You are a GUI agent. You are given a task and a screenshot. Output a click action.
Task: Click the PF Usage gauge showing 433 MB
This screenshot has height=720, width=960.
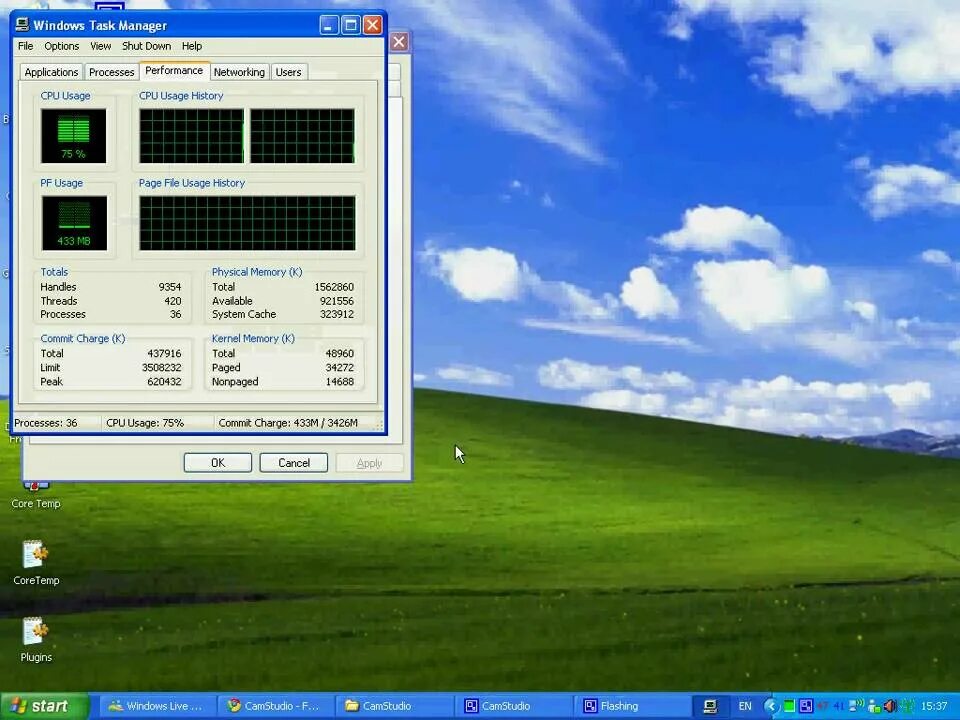(74, 223)
